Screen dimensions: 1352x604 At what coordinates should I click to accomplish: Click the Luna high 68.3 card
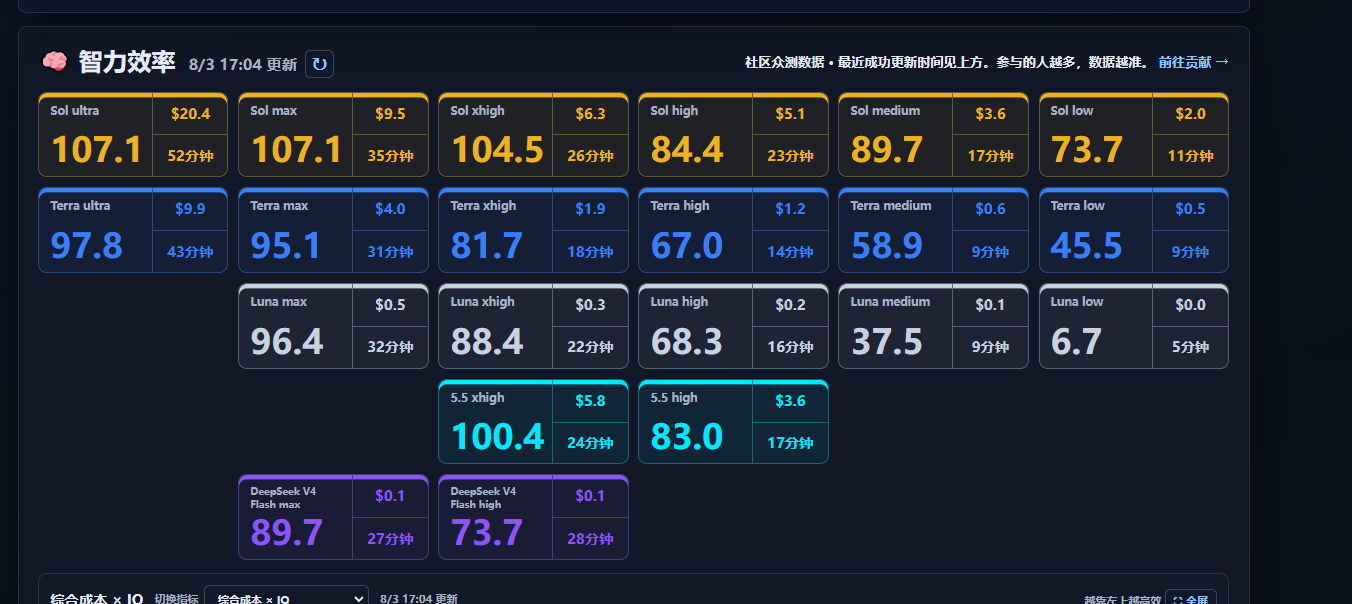pos(733,326)
